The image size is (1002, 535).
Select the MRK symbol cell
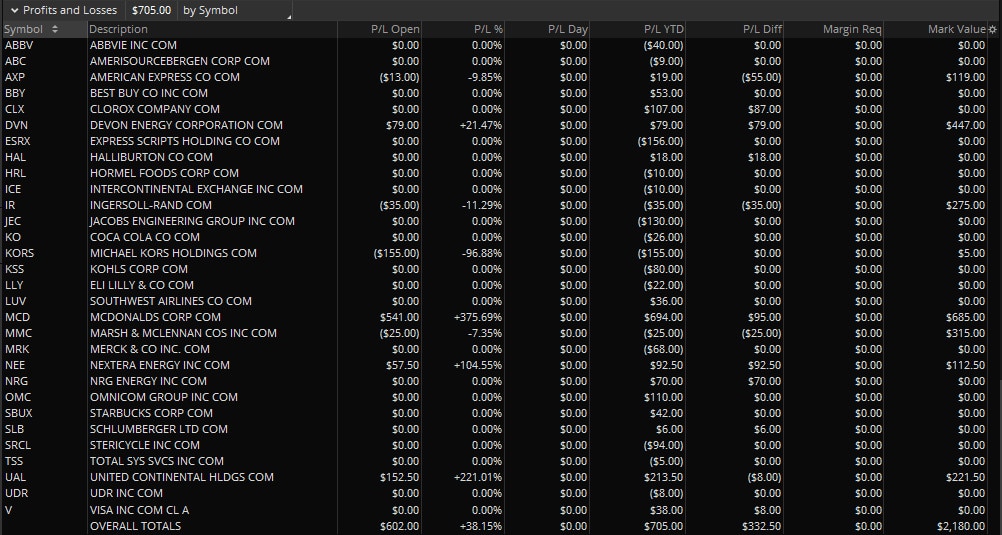pyautogui.click(x=17, y=349)
